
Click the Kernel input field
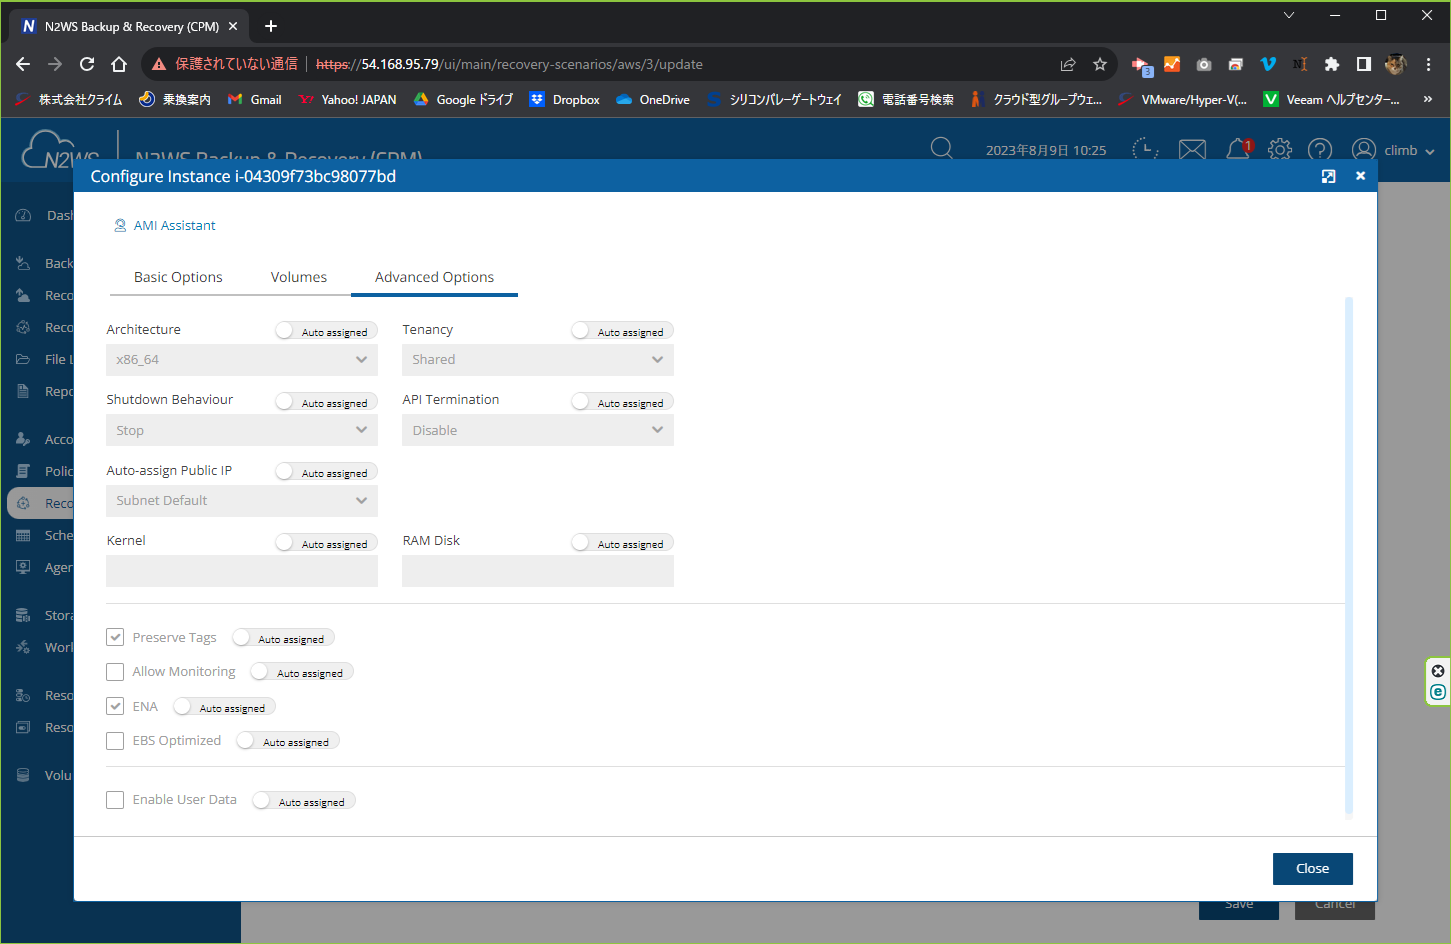tap(242, 571)
